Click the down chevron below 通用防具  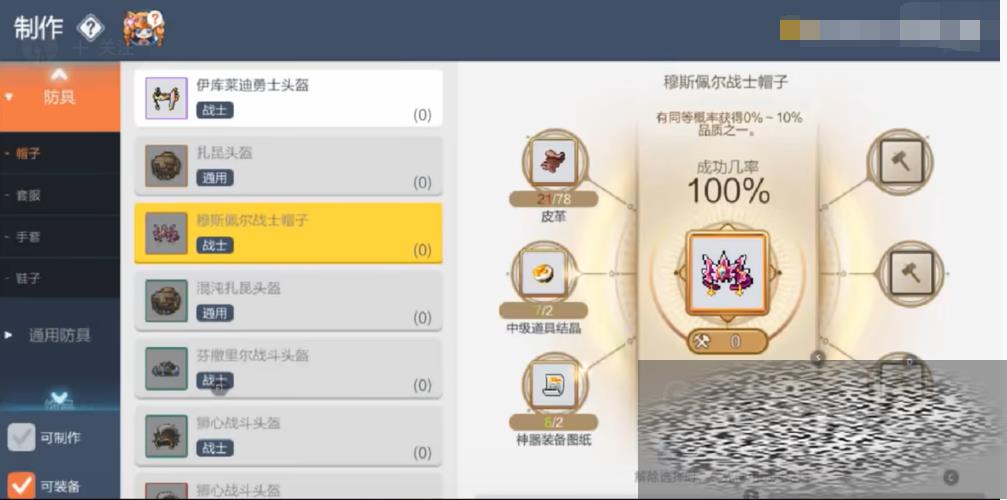59,395
